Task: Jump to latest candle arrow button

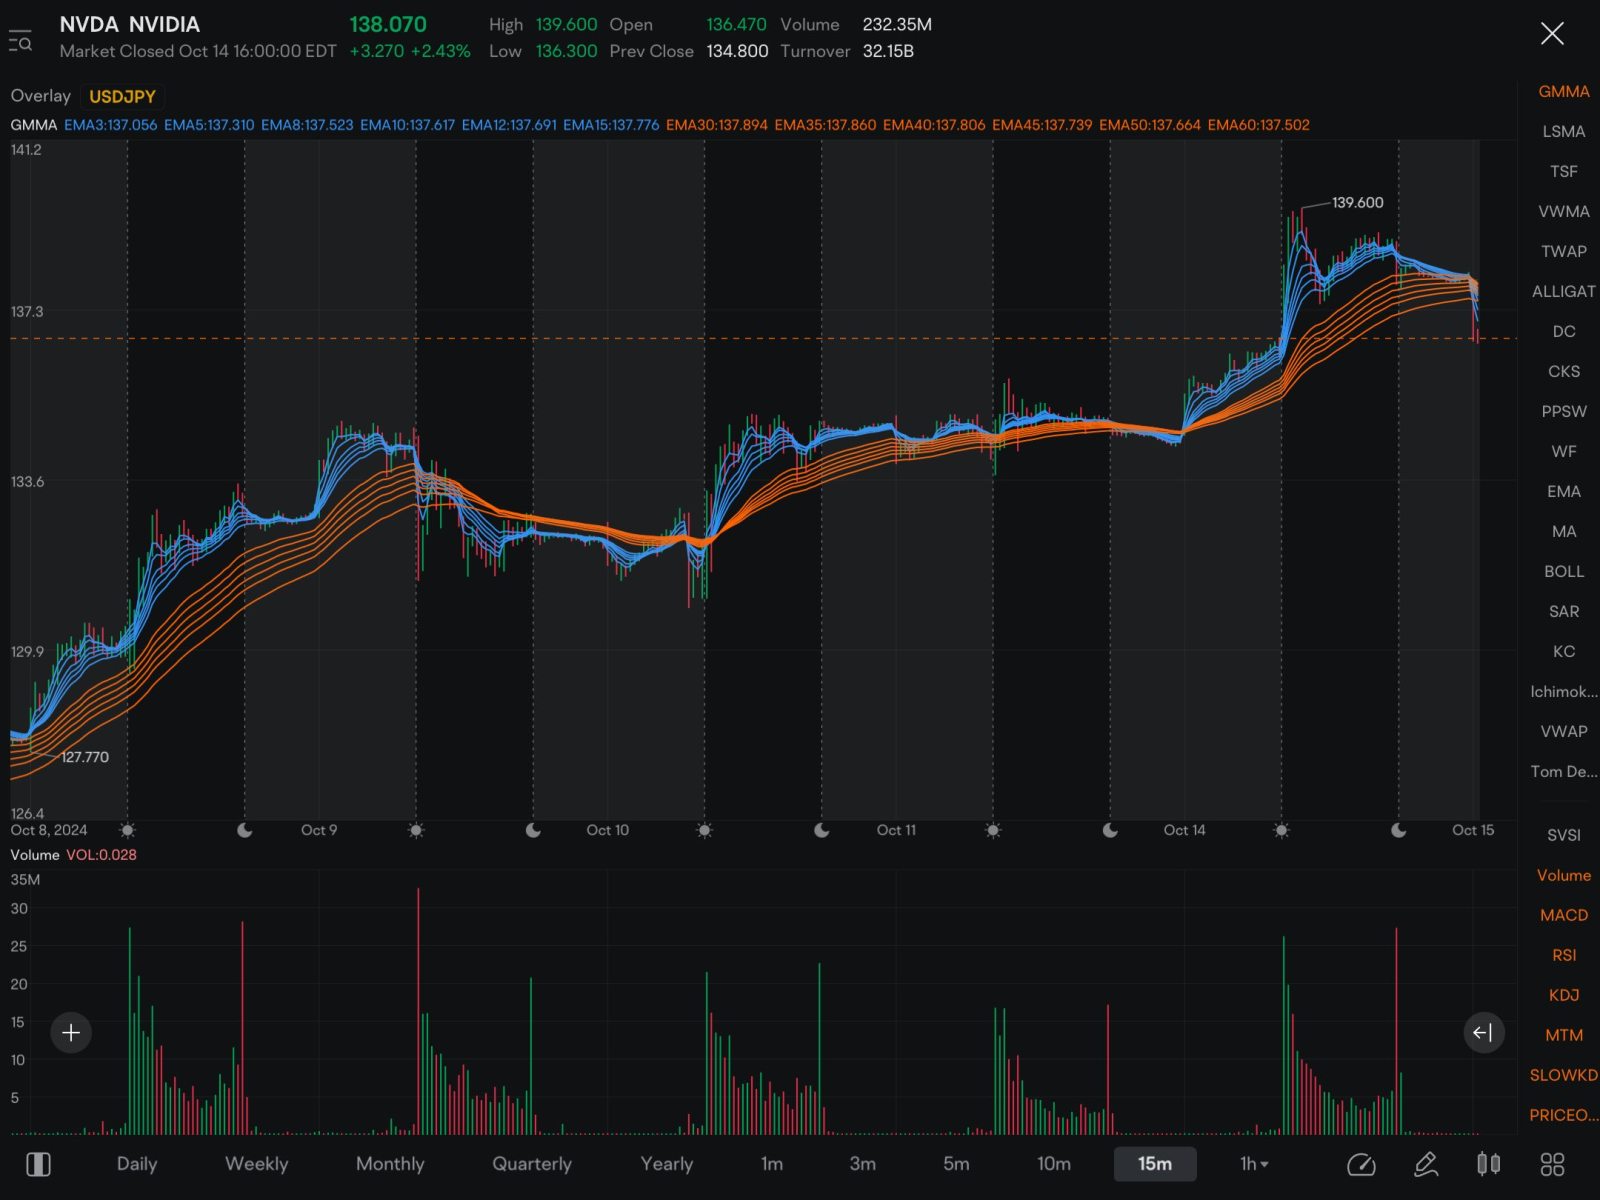Action: tap(1483, 1032)
